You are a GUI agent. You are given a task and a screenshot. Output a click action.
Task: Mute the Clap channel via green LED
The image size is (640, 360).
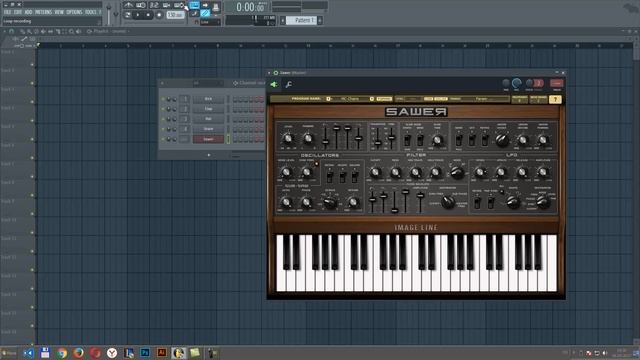(x=163, y=109)
